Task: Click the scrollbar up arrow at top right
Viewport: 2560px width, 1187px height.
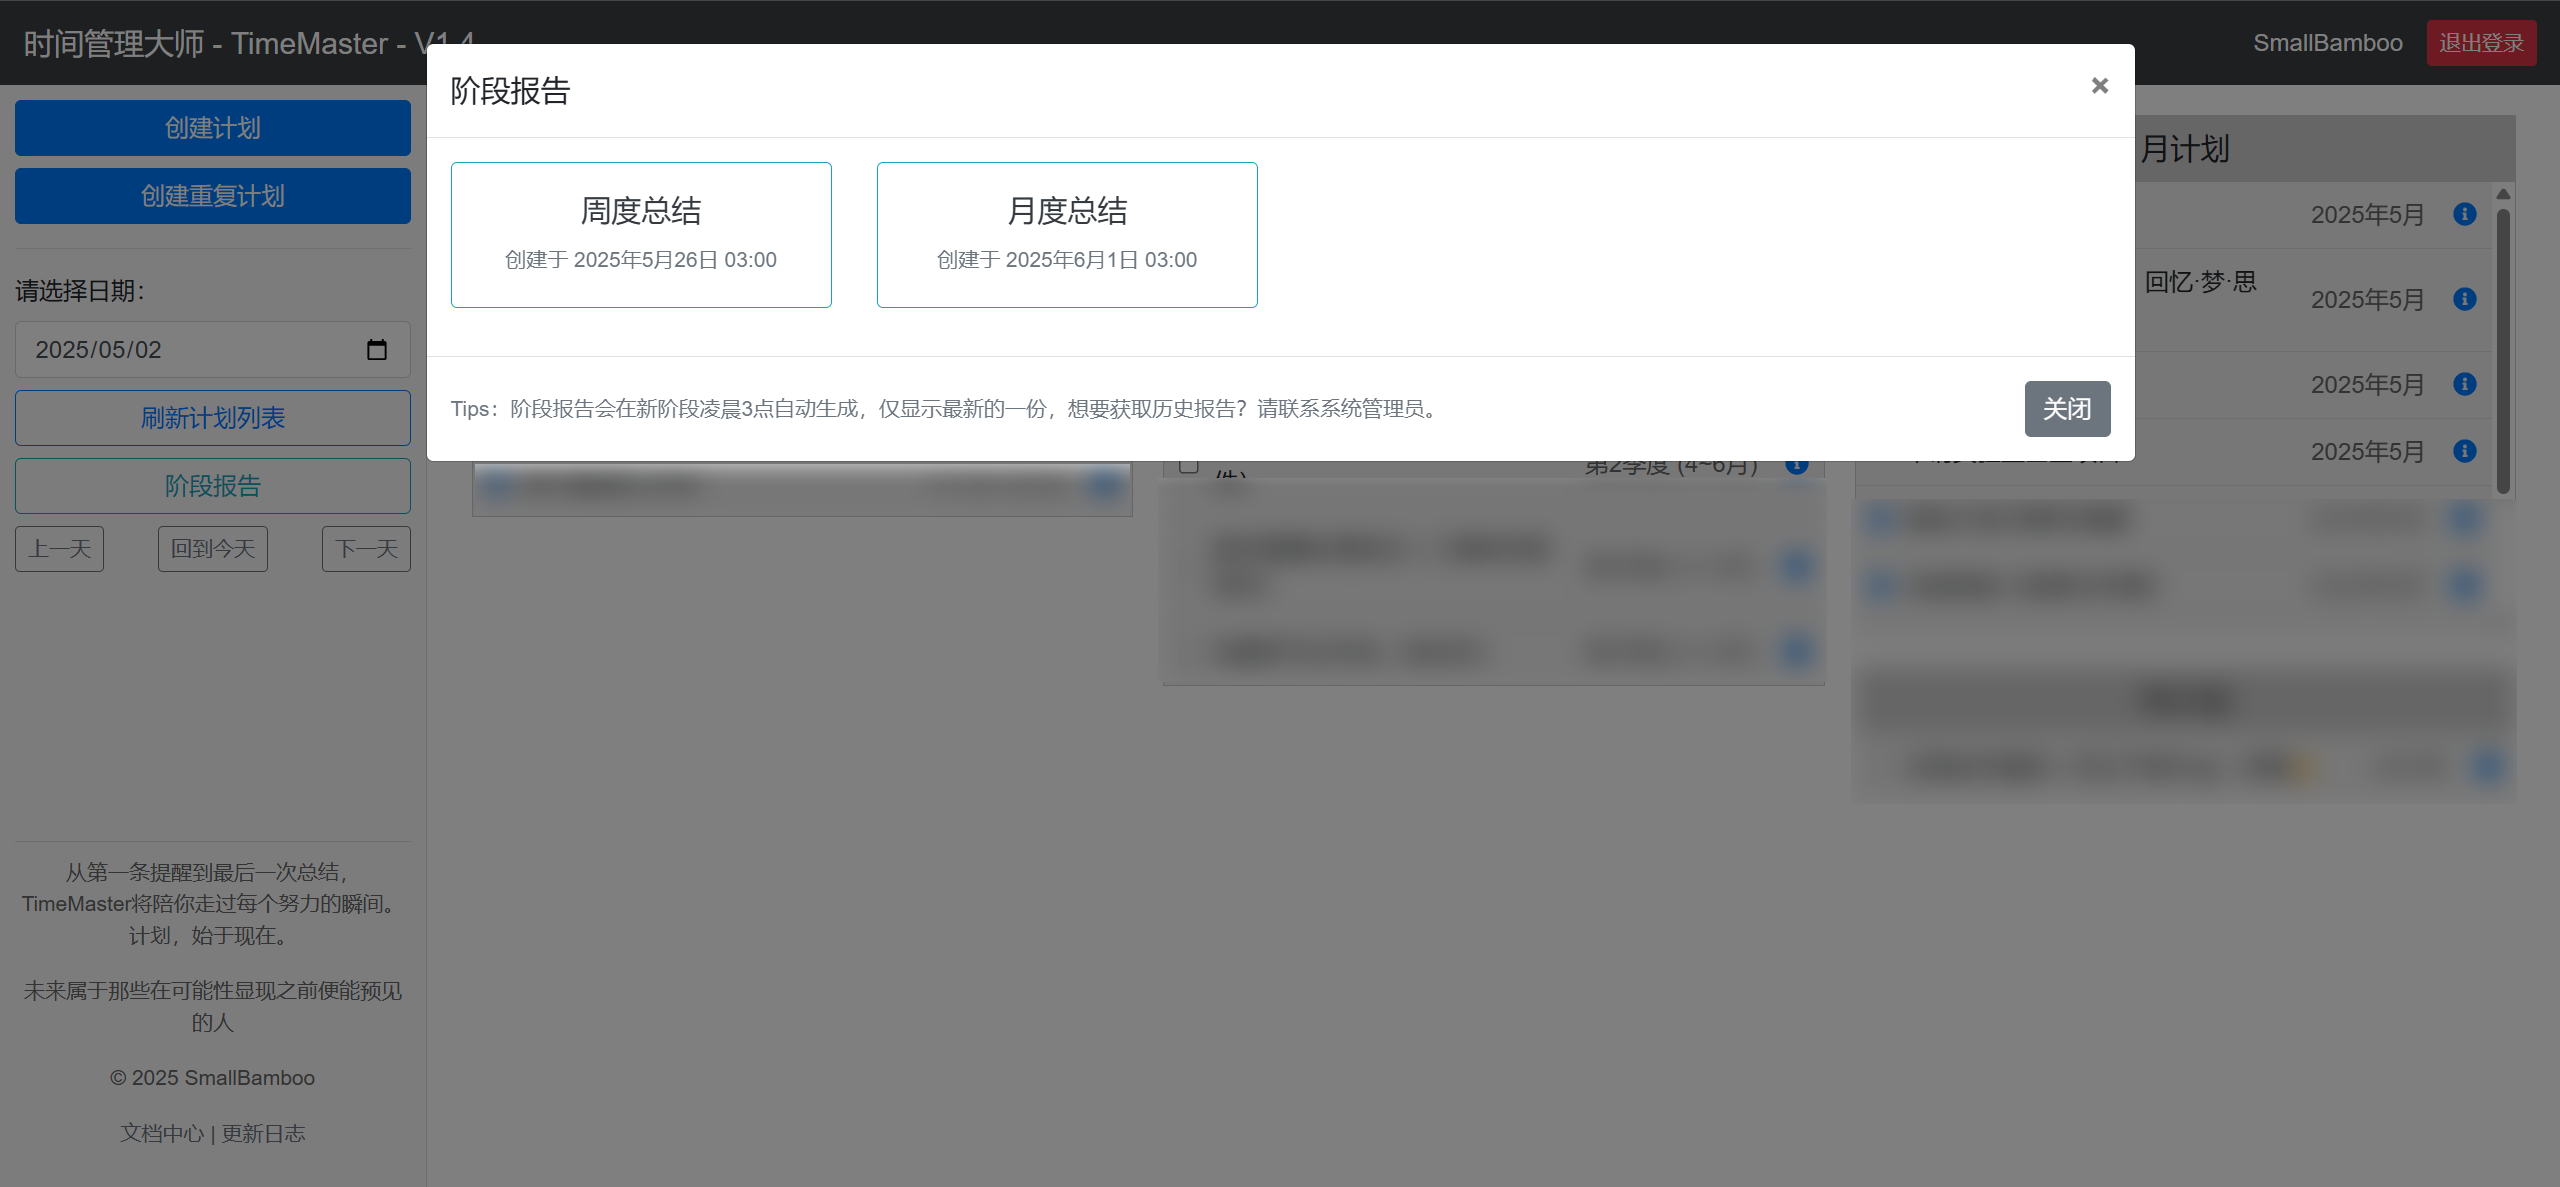Action: 2503,195
